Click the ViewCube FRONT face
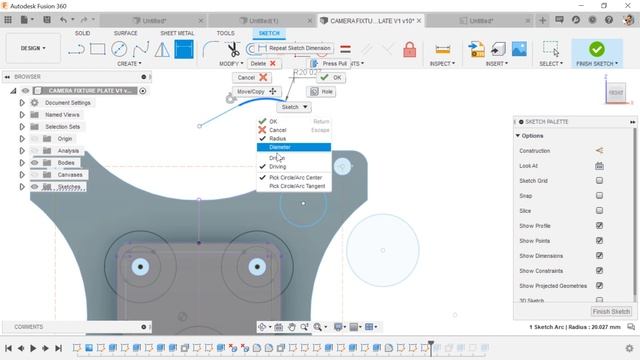The width and height of the screenshot is (640, 360). (x=616, y=92)
